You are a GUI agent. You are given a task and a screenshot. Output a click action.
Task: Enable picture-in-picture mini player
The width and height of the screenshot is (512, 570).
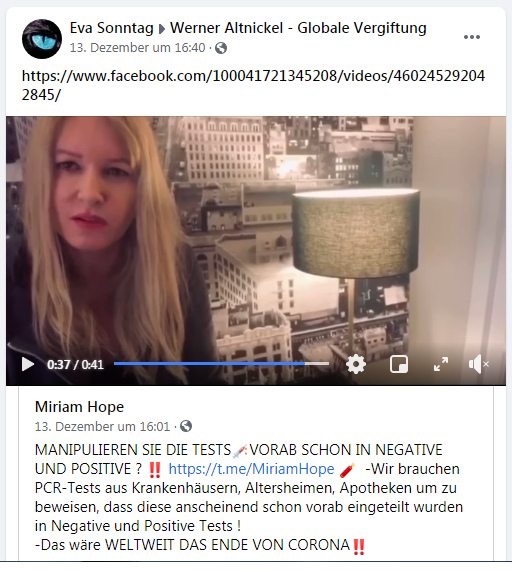399,364
